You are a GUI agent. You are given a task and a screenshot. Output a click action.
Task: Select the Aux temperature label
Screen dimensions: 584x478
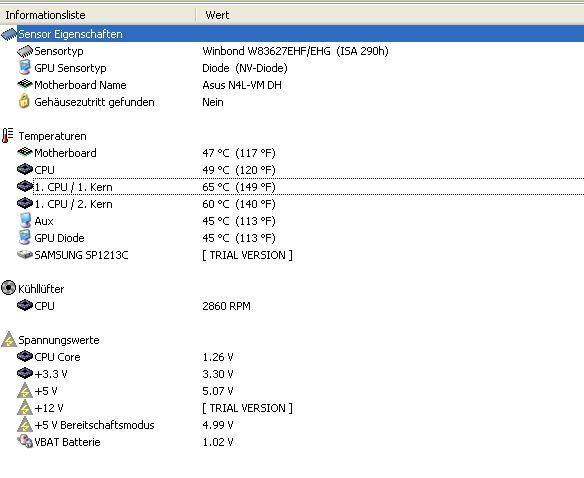point(44,221)
